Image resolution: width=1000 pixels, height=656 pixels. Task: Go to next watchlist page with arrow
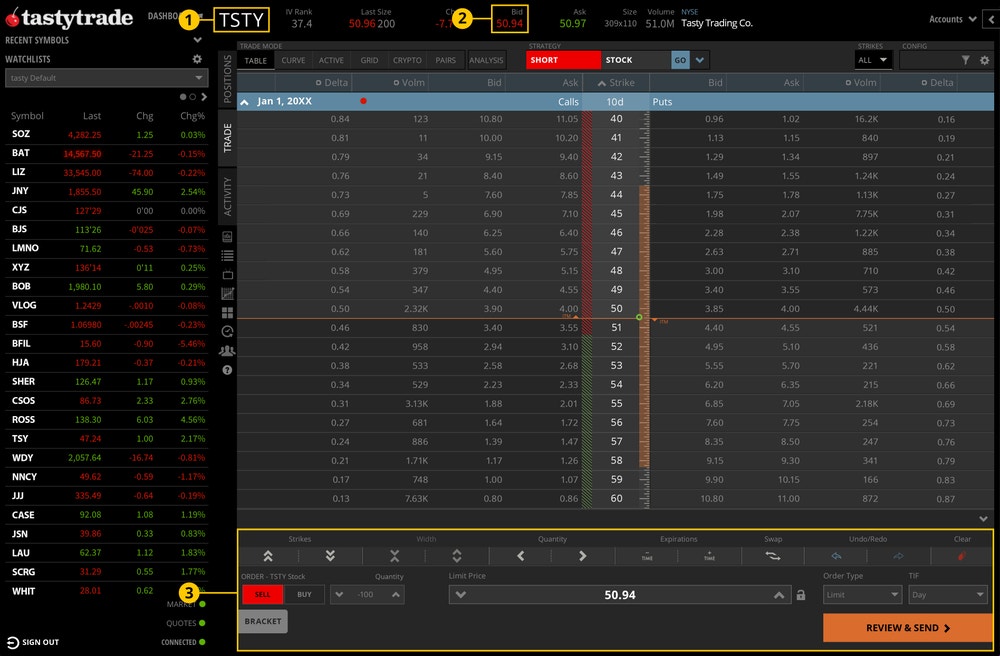[204, 97]
